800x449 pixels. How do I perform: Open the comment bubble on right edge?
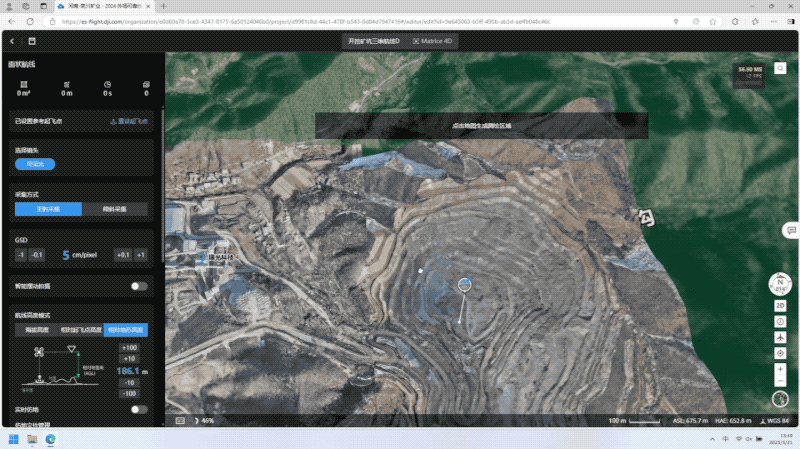click(791, 230)
